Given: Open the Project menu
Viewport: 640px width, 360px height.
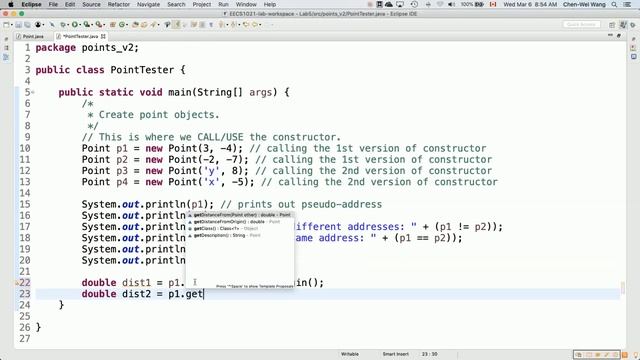Looking at the screenshot, I should (202, 4).
